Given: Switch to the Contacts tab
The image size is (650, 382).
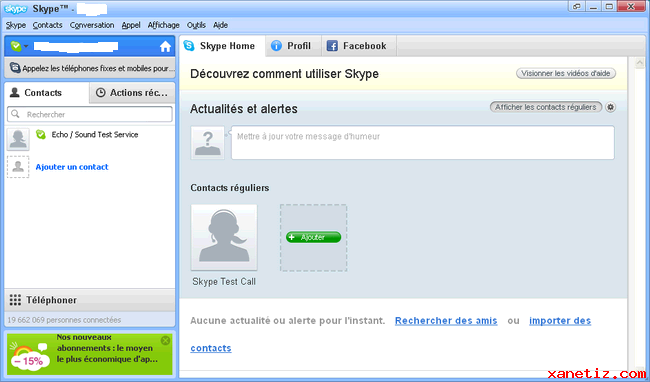Looking at the screenshot, I should coord(46,92).
